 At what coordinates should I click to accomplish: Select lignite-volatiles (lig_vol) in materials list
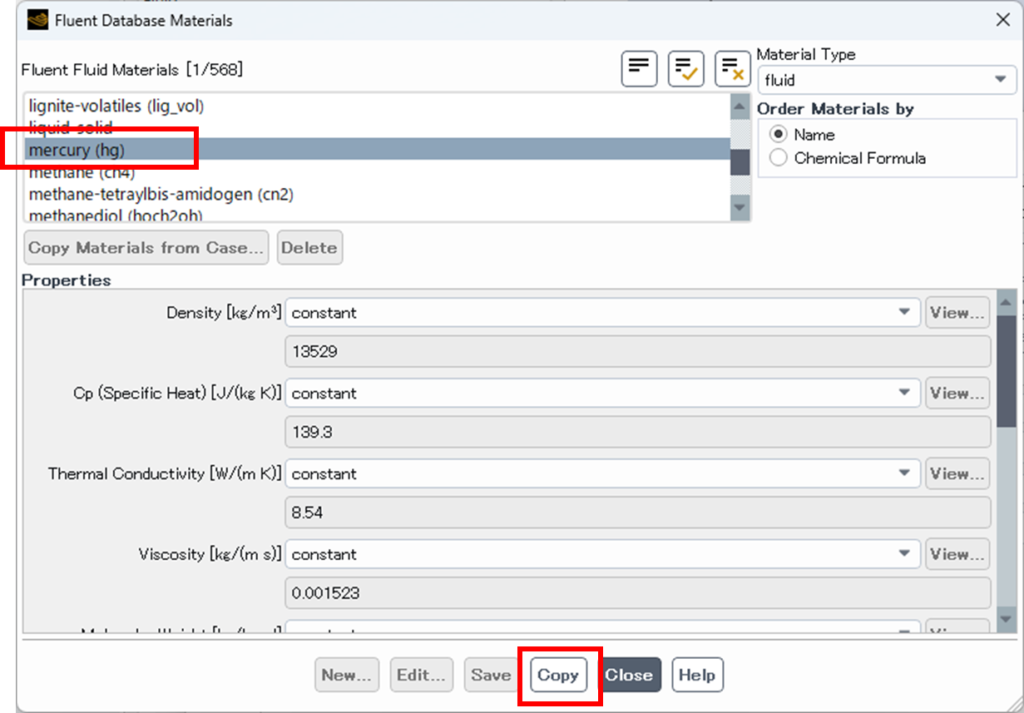(x=377, y=106)
